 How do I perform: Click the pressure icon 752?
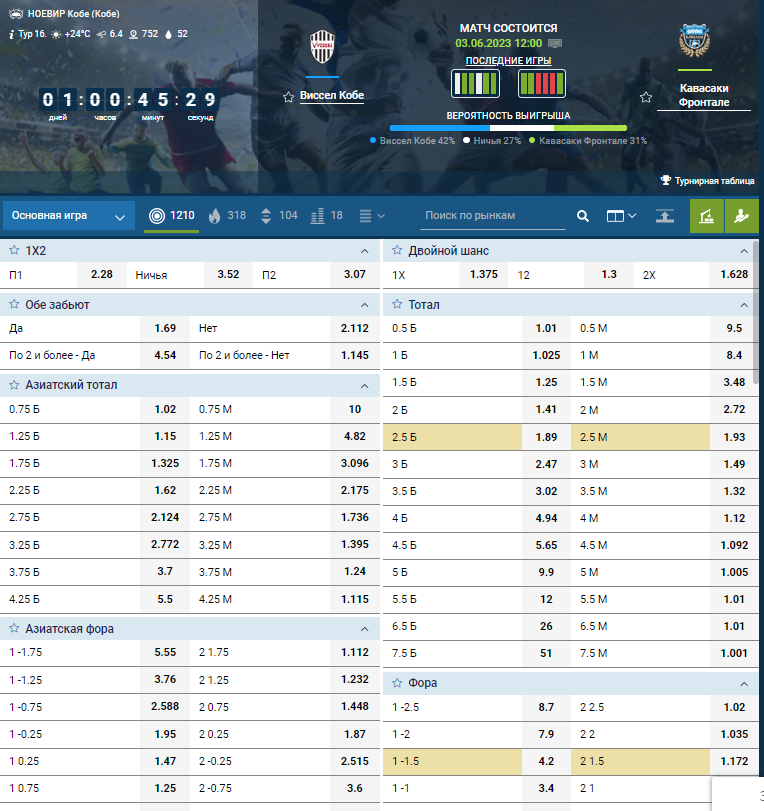133,34
